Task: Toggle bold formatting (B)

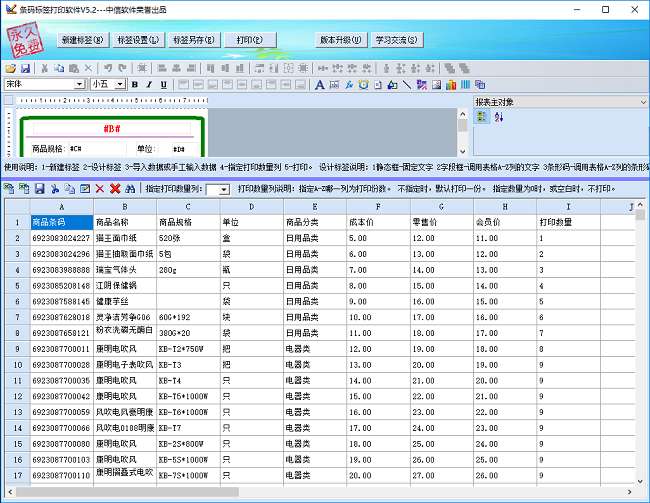Action: 135,85
